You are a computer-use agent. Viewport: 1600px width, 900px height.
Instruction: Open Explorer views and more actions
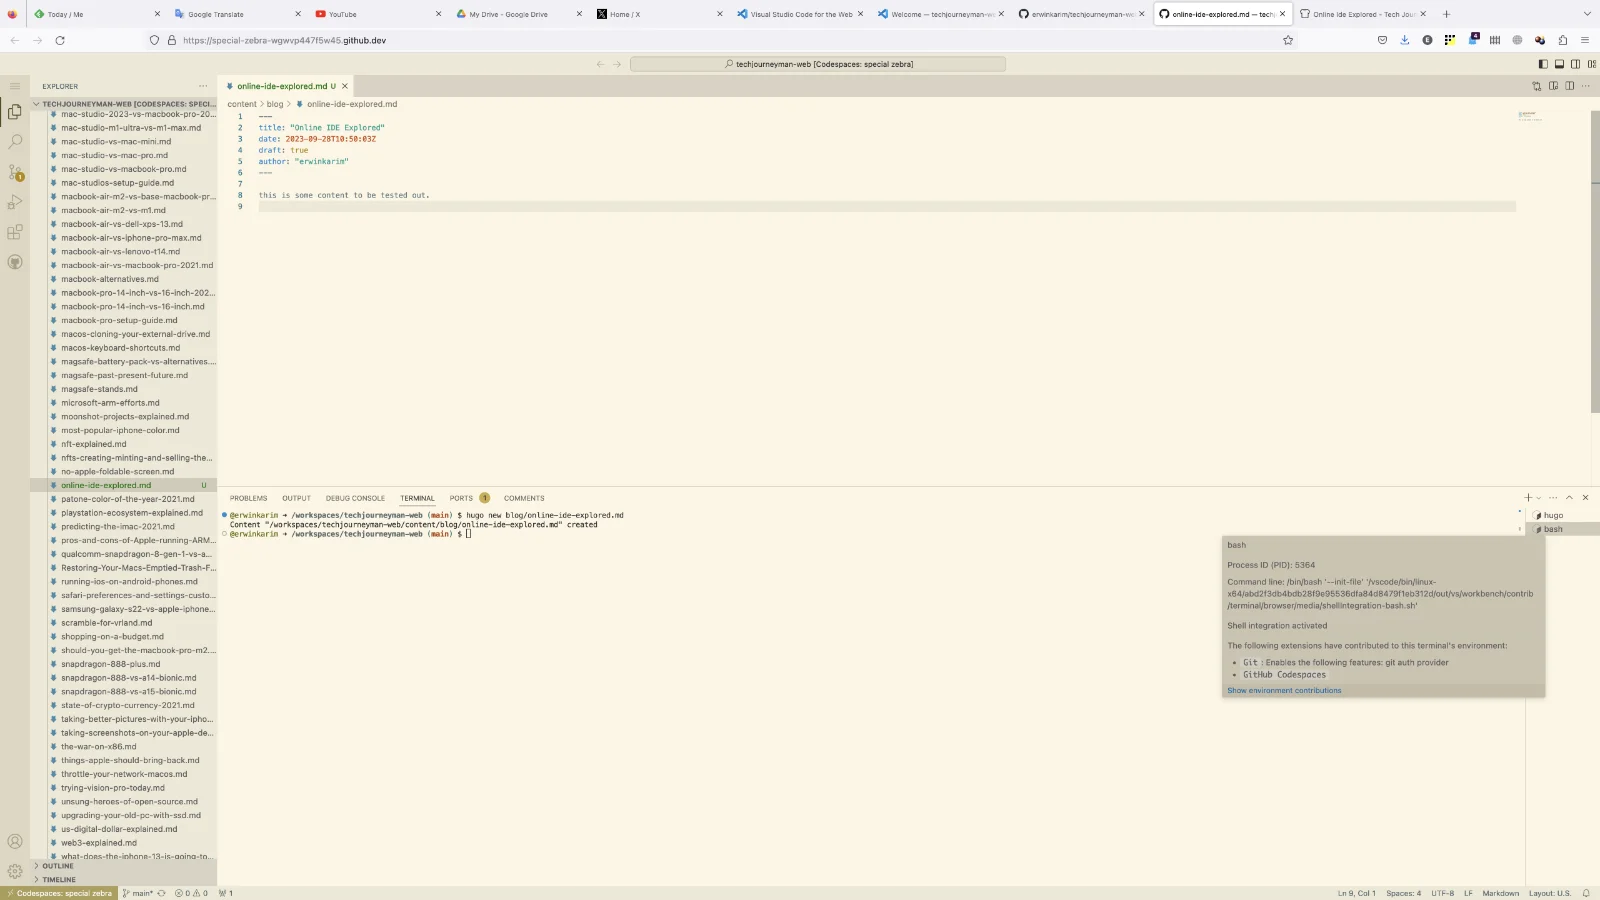click(203, 86)
